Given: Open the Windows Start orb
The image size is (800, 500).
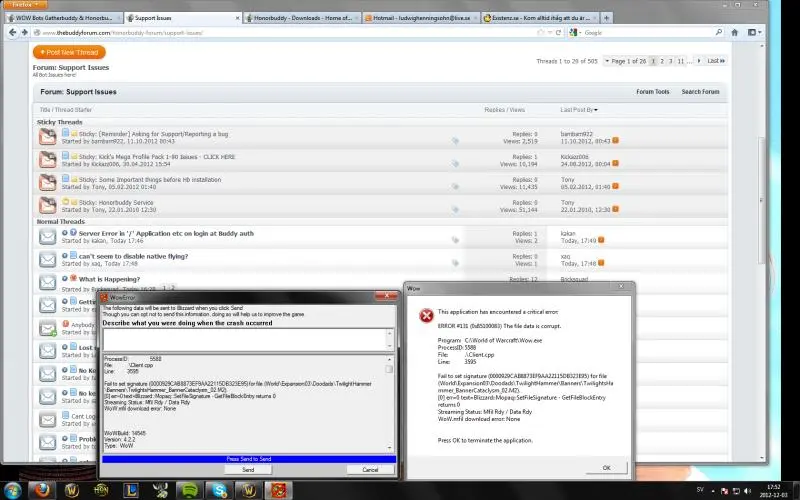Looking at the screenshot, I should point(12,490).
